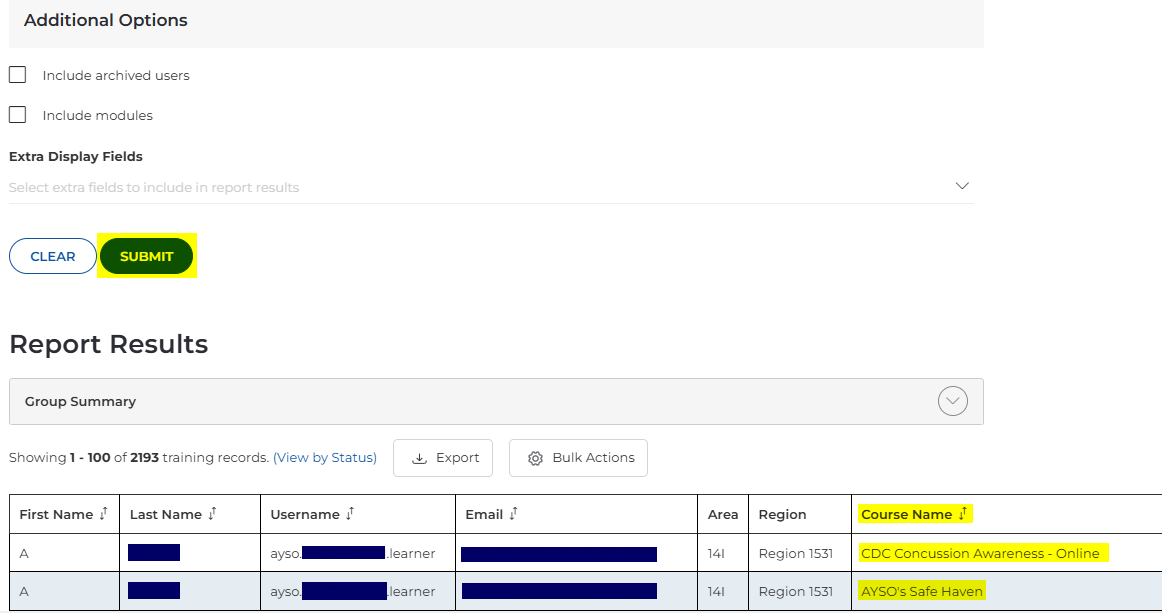Open the Extra Display Fields dropdown arrow
This screenshot has height=613, width=1162.
962,186
